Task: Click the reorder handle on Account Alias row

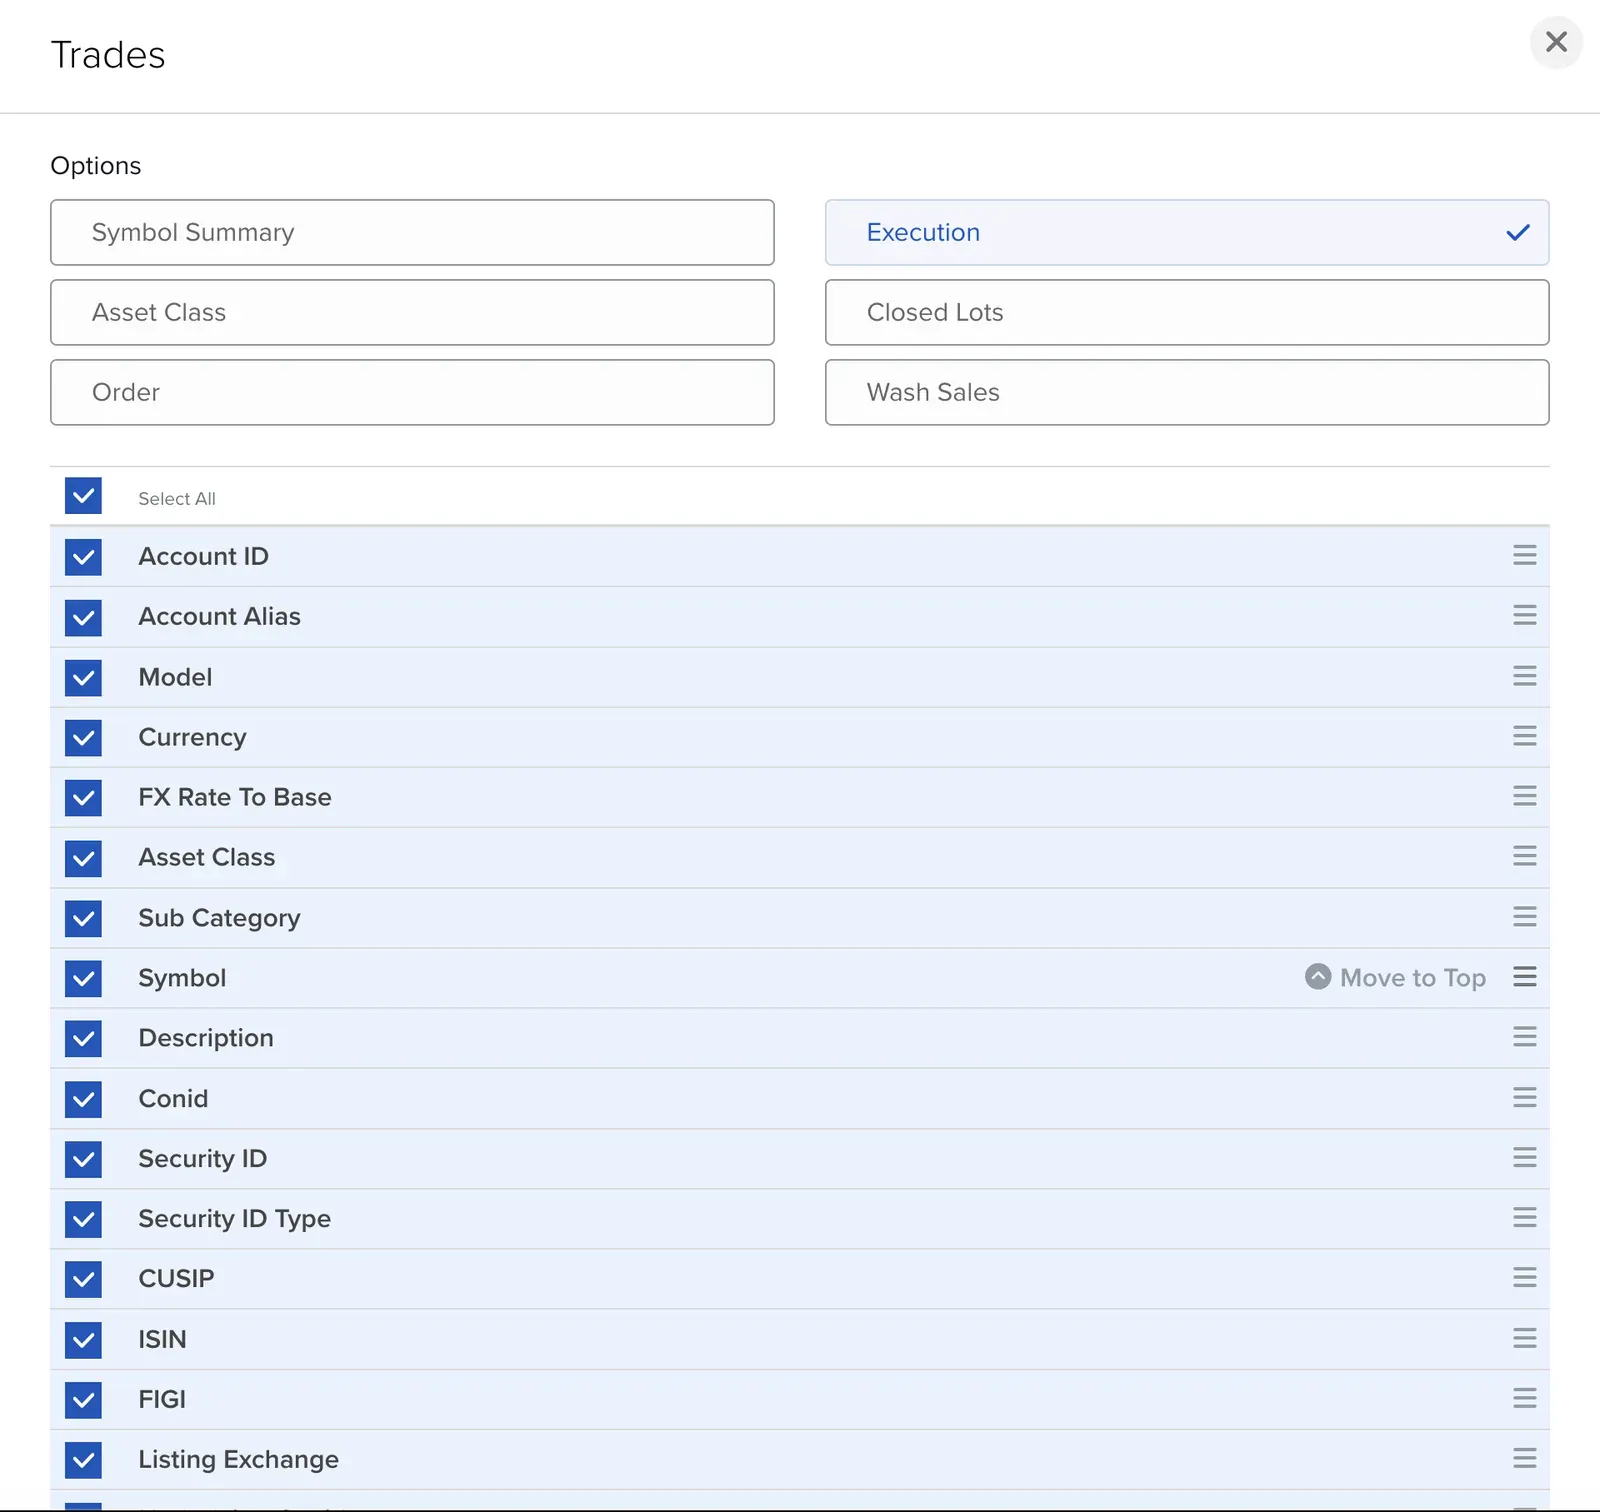Action: point(1524,615)
